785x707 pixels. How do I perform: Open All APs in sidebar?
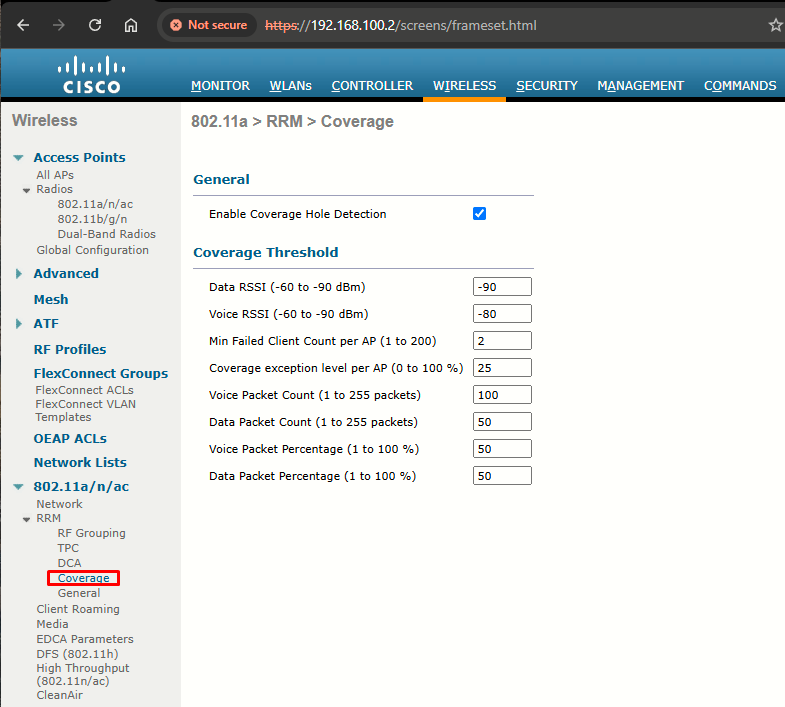(55, 175)
